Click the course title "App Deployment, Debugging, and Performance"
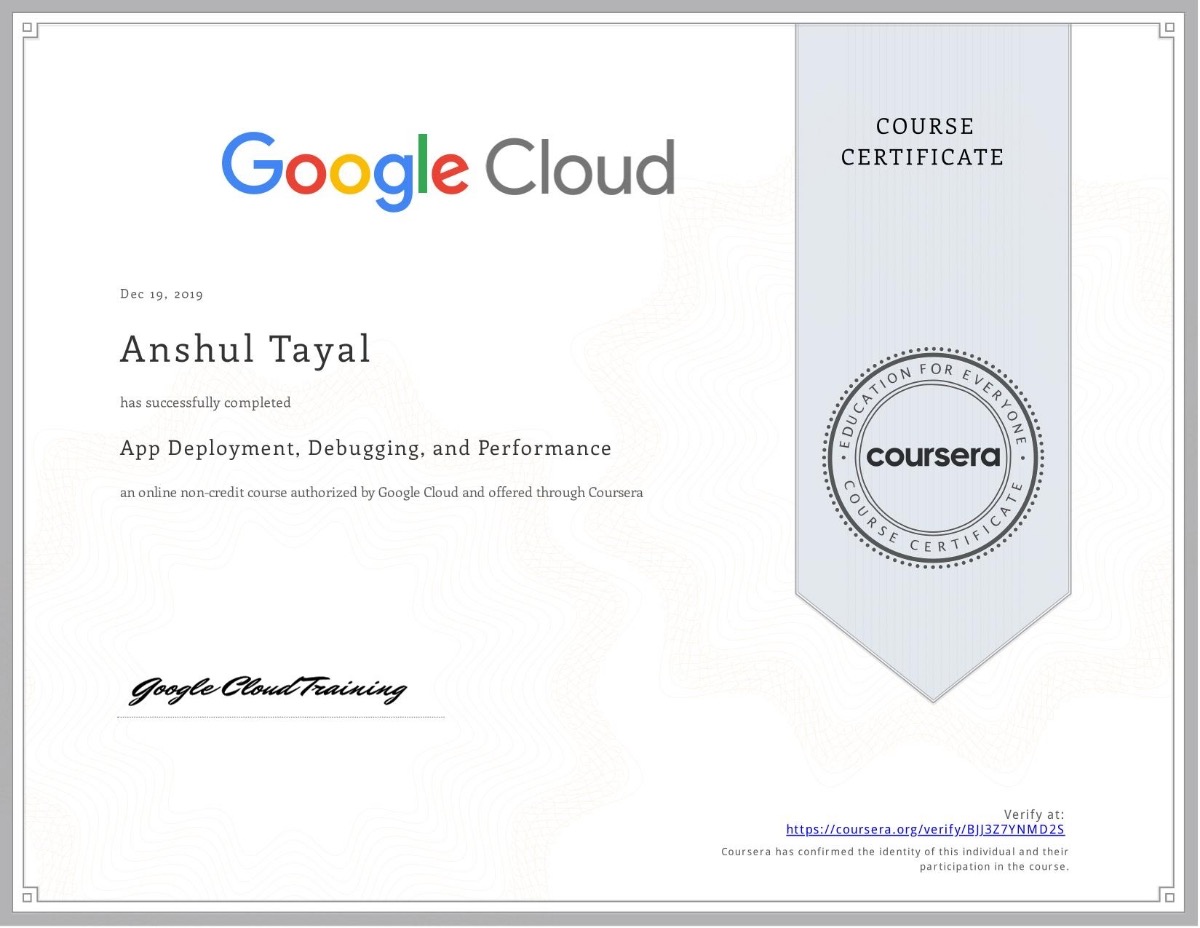1200x928 pixels. 366,449
